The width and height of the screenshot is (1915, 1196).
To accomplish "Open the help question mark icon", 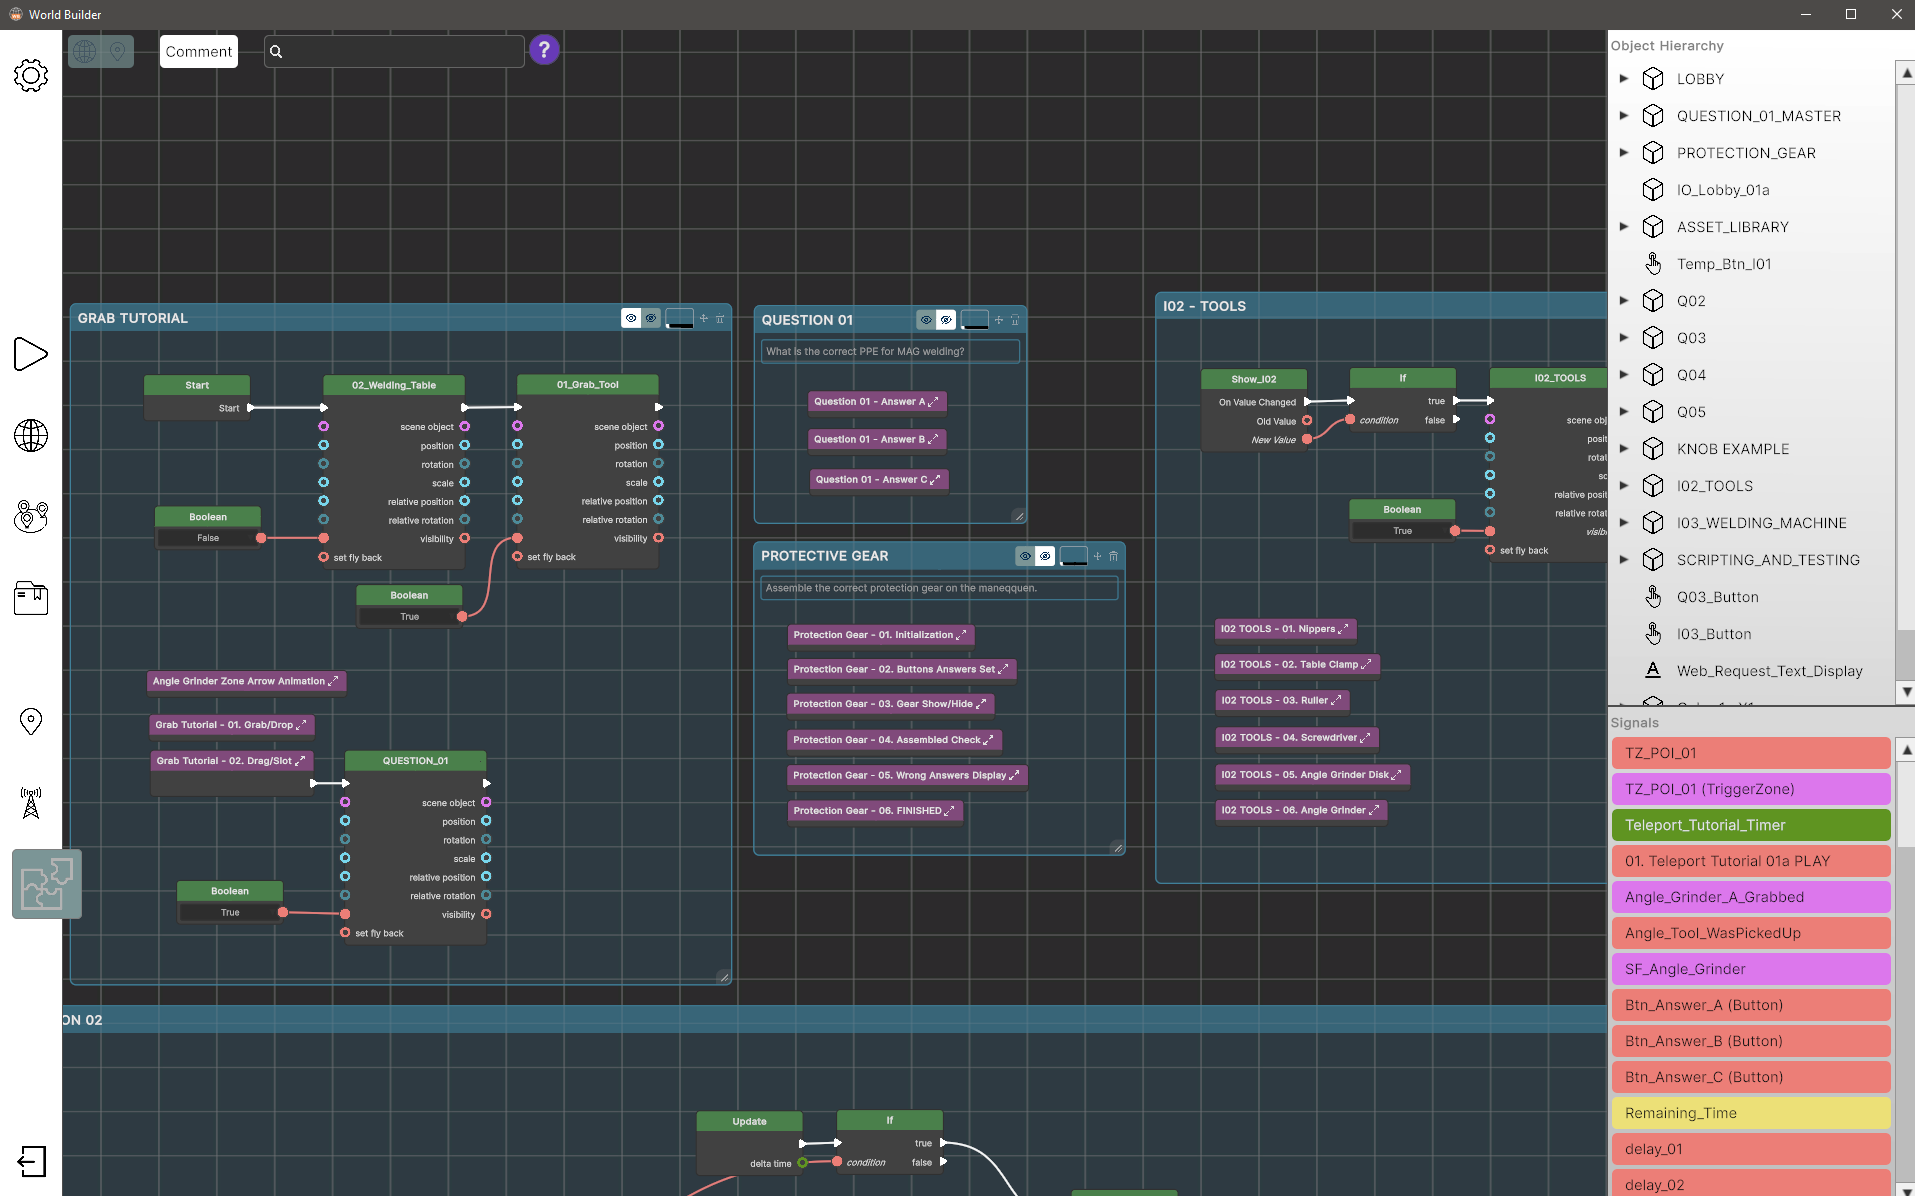I will [543, 49].
